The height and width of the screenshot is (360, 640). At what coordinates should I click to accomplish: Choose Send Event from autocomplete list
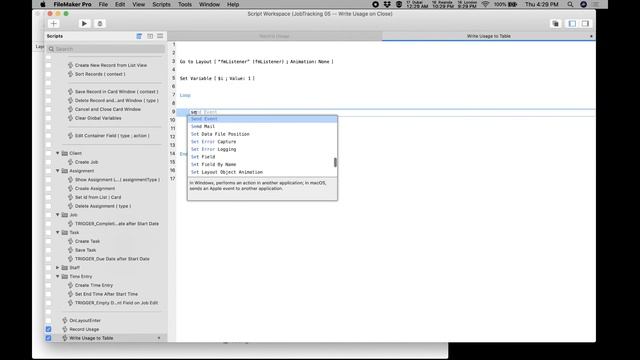[262, 119]
